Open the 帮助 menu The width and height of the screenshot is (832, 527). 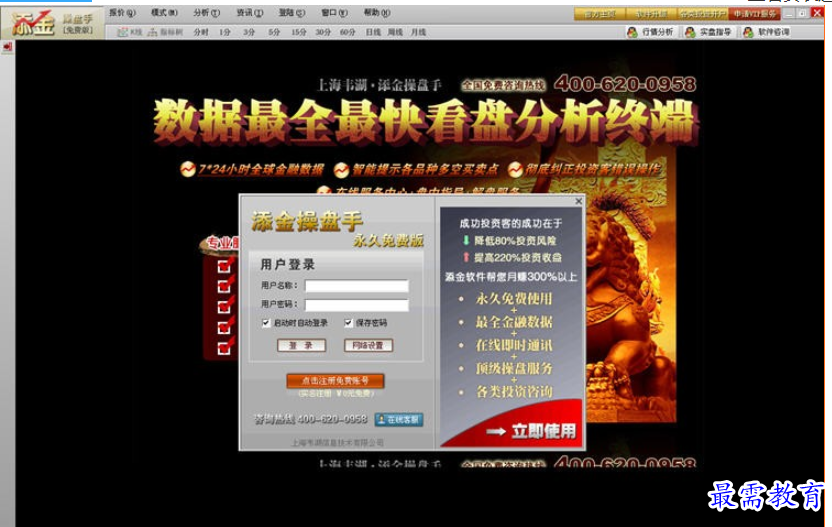point(377,13)
